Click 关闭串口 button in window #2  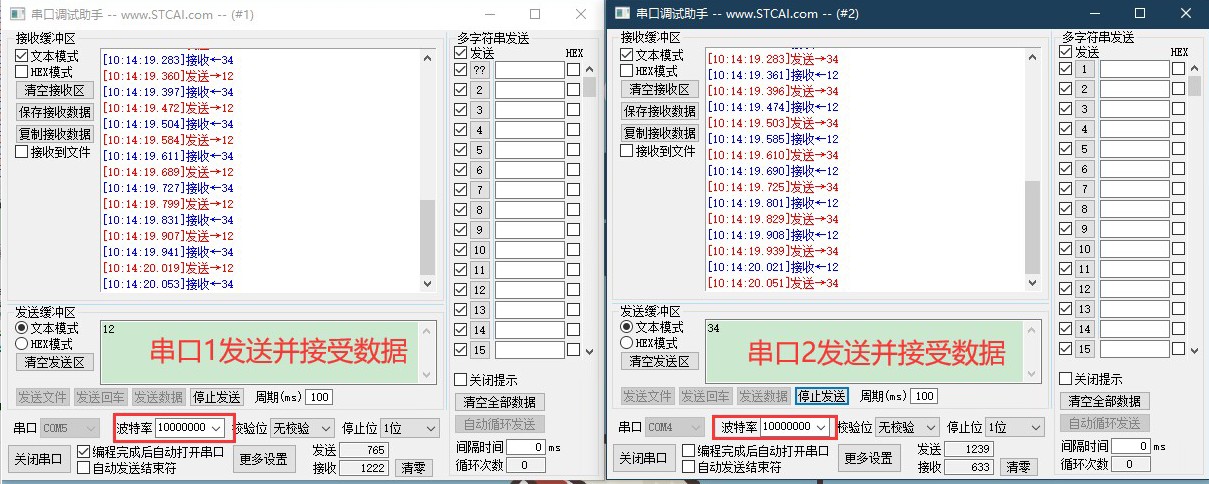pos(644,458)
